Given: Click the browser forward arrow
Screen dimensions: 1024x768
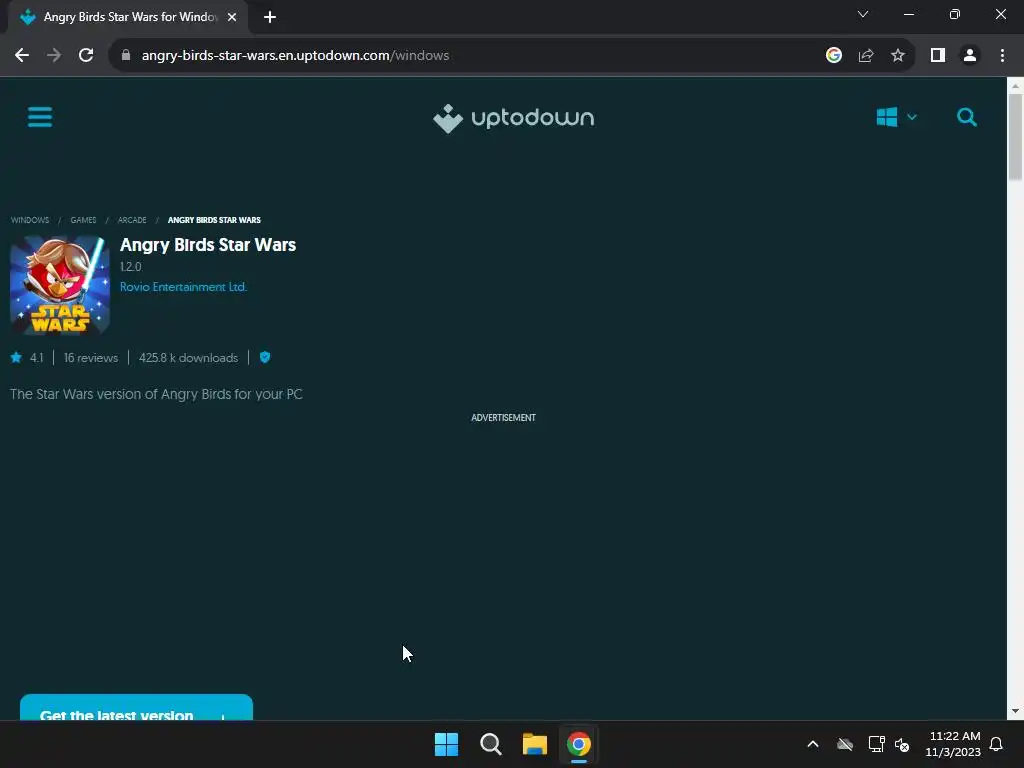Looking at the screenshot, I should [x=54, y=56].
